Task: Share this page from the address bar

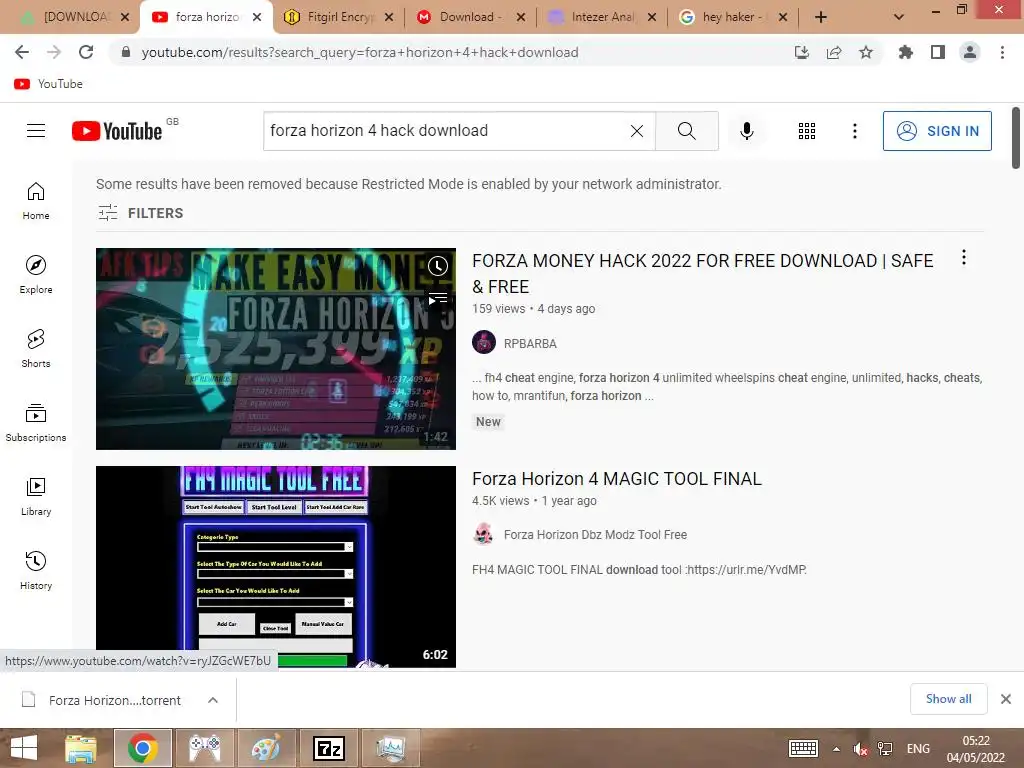Action: point(833,52)
